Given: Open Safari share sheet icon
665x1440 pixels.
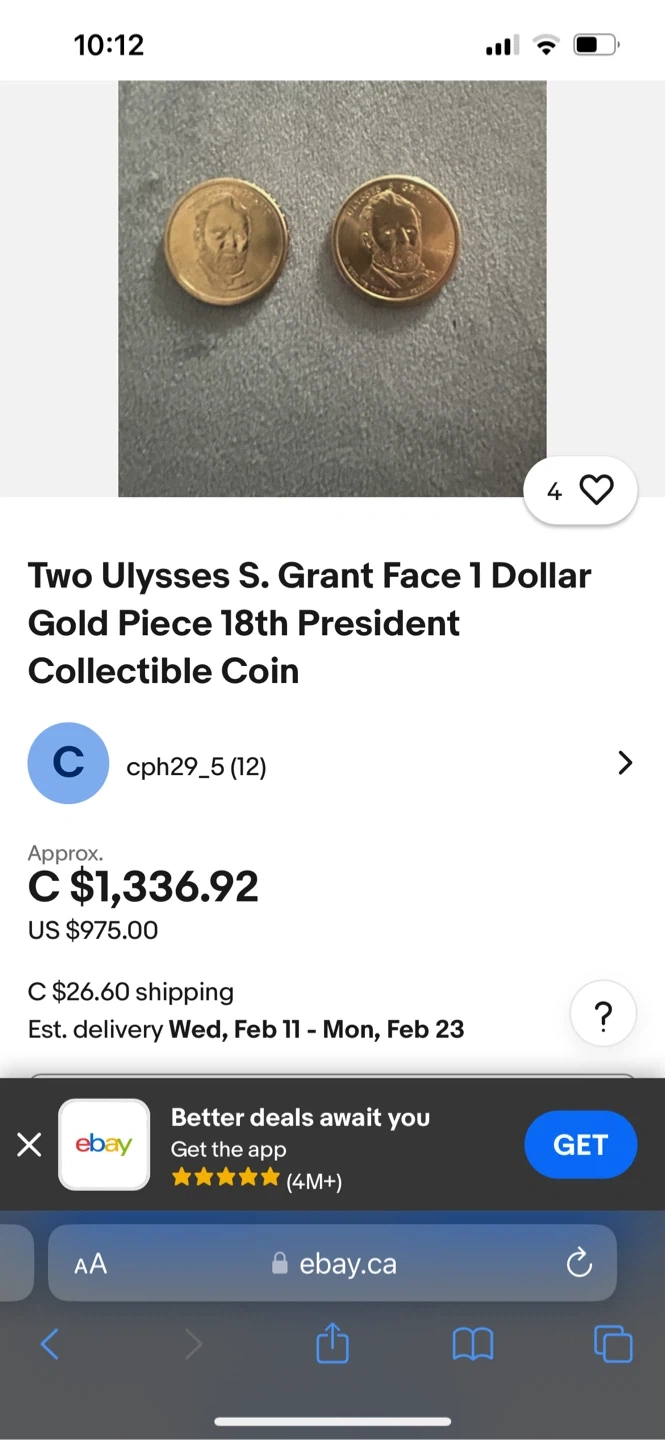Looking at the screenshot, I should 333,1343.
